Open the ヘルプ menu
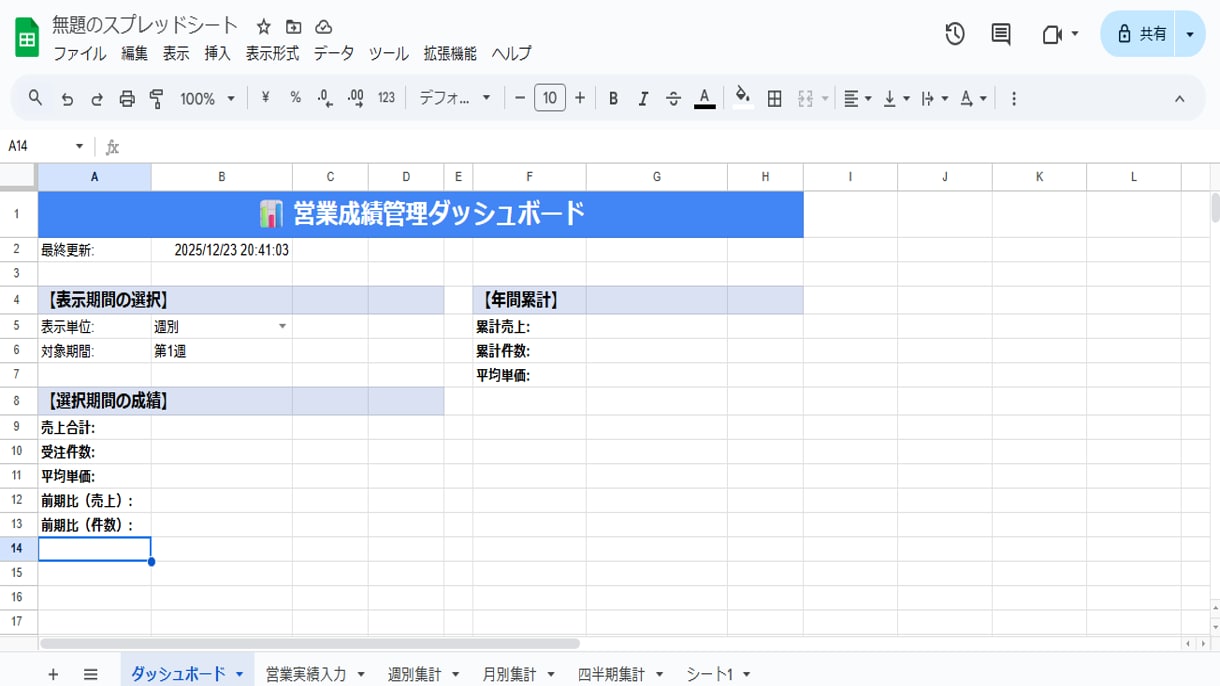 (x=512, y=54)
